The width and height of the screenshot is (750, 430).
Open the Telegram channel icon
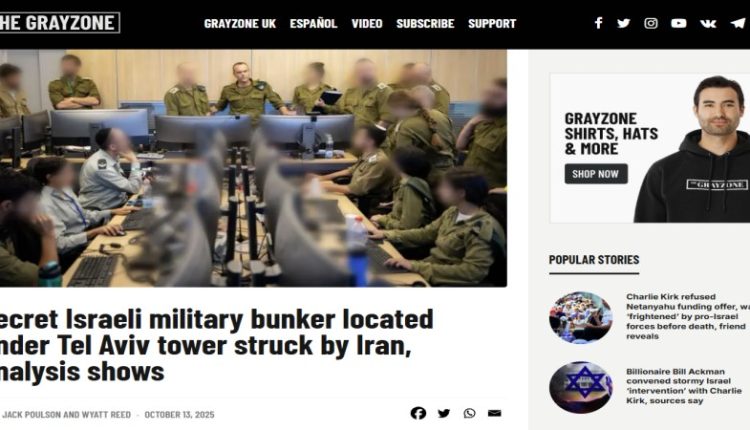tap(738, 23)
